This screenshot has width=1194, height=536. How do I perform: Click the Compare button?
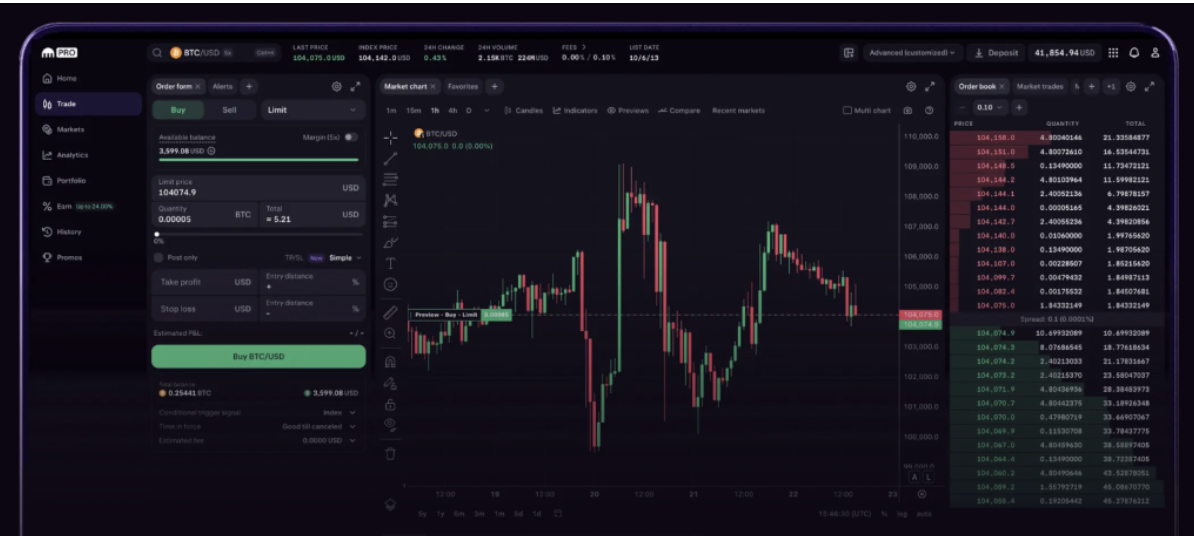point(679,110)
